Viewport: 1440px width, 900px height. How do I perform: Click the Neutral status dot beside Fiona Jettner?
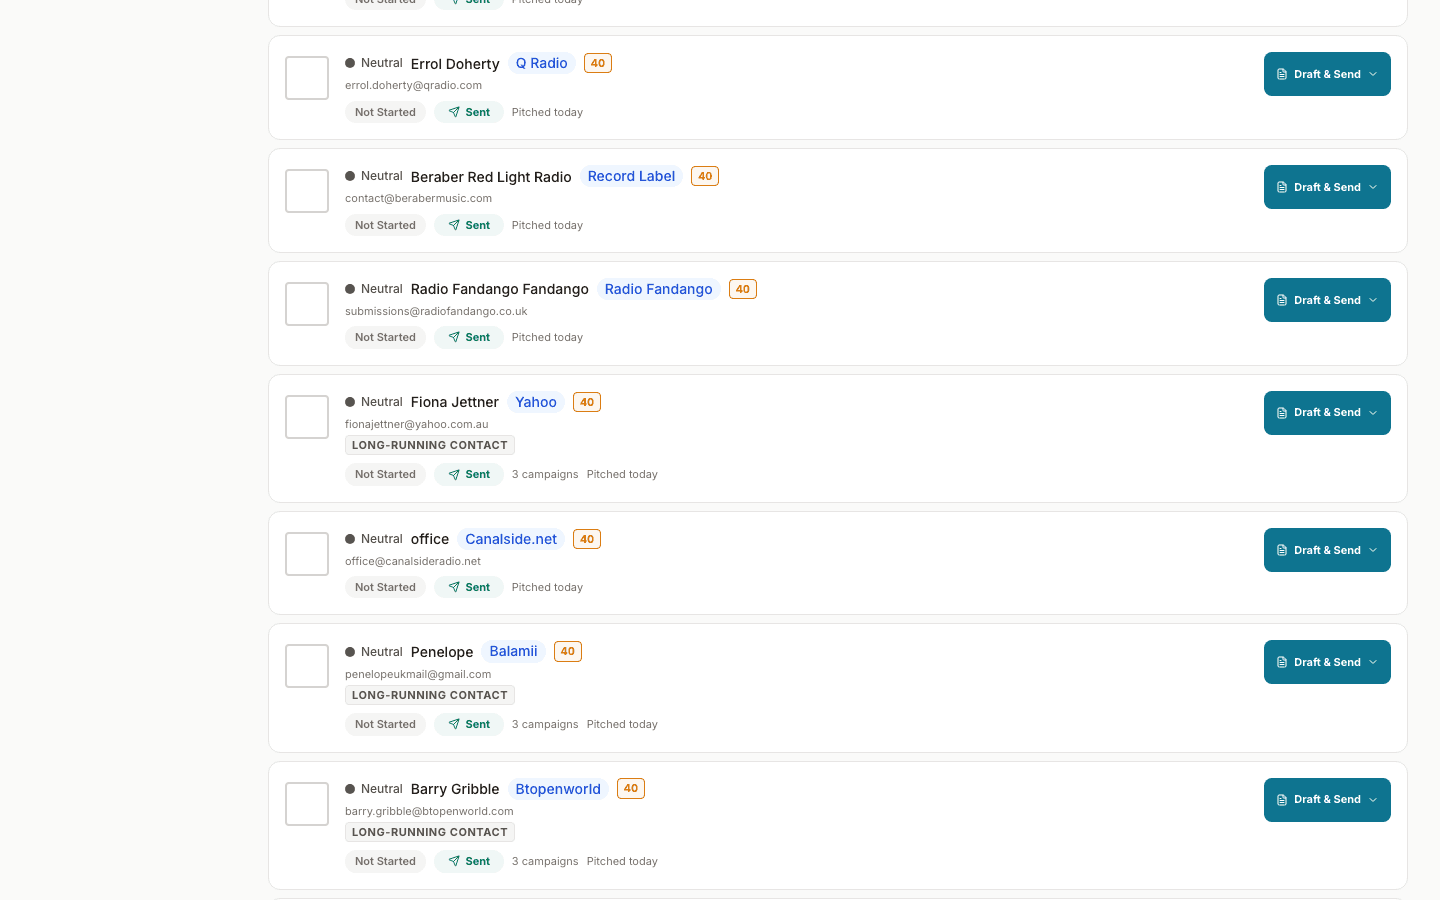point(350,401)
